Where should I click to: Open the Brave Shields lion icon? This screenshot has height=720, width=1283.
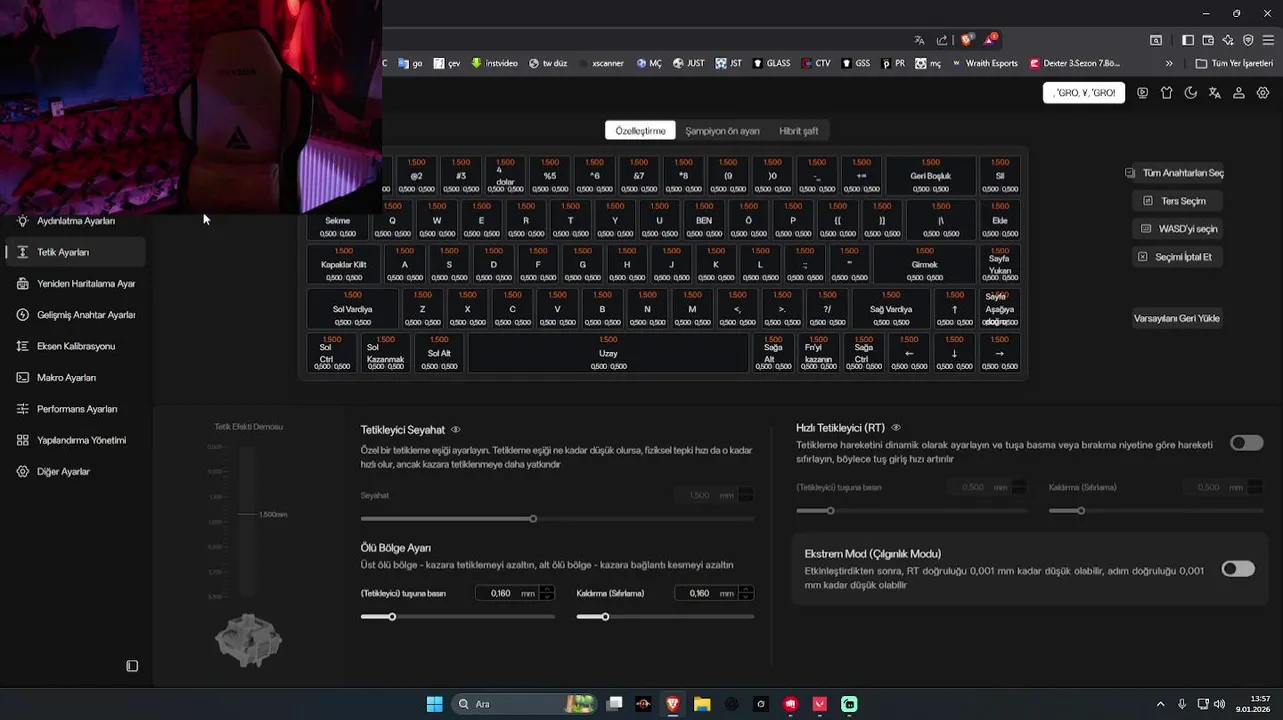(967, 40)
